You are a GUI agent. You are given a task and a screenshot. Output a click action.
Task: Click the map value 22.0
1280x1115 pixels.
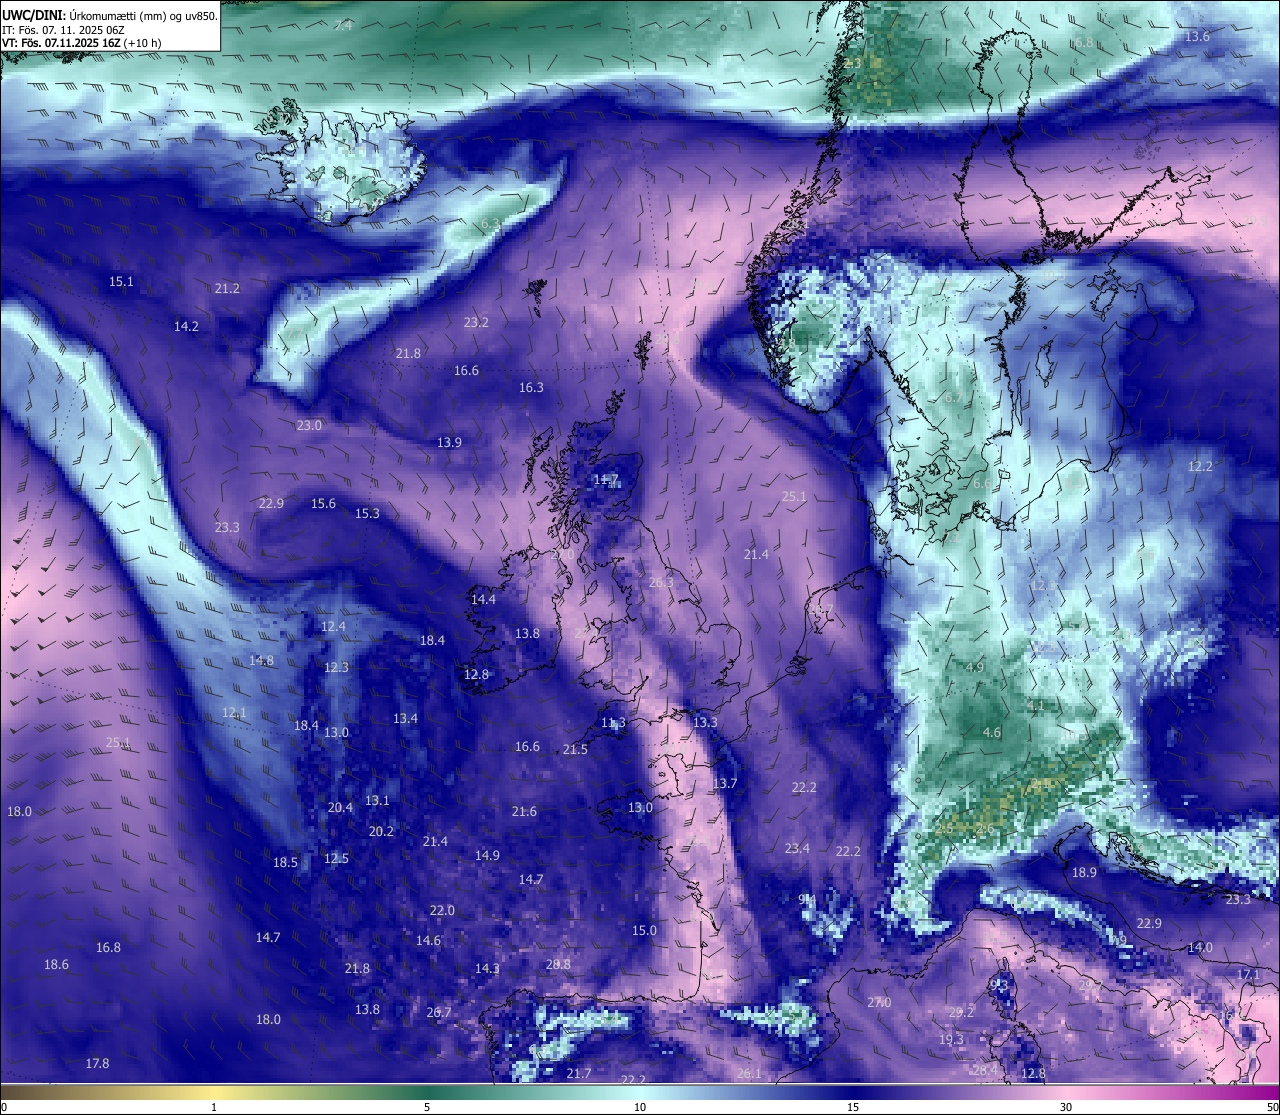coord(442,911)
